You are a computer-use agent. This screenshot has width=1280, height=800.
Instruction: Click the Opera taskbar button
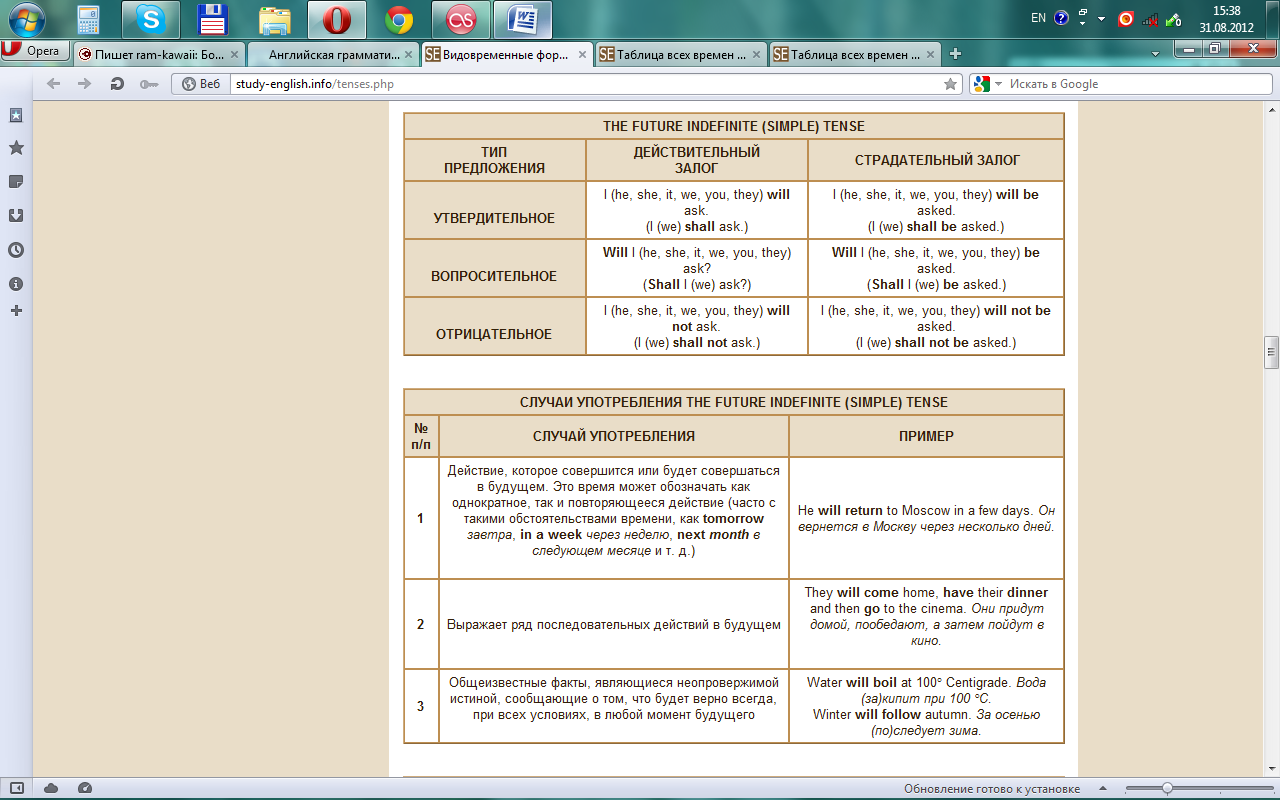[x=336, y=18]
